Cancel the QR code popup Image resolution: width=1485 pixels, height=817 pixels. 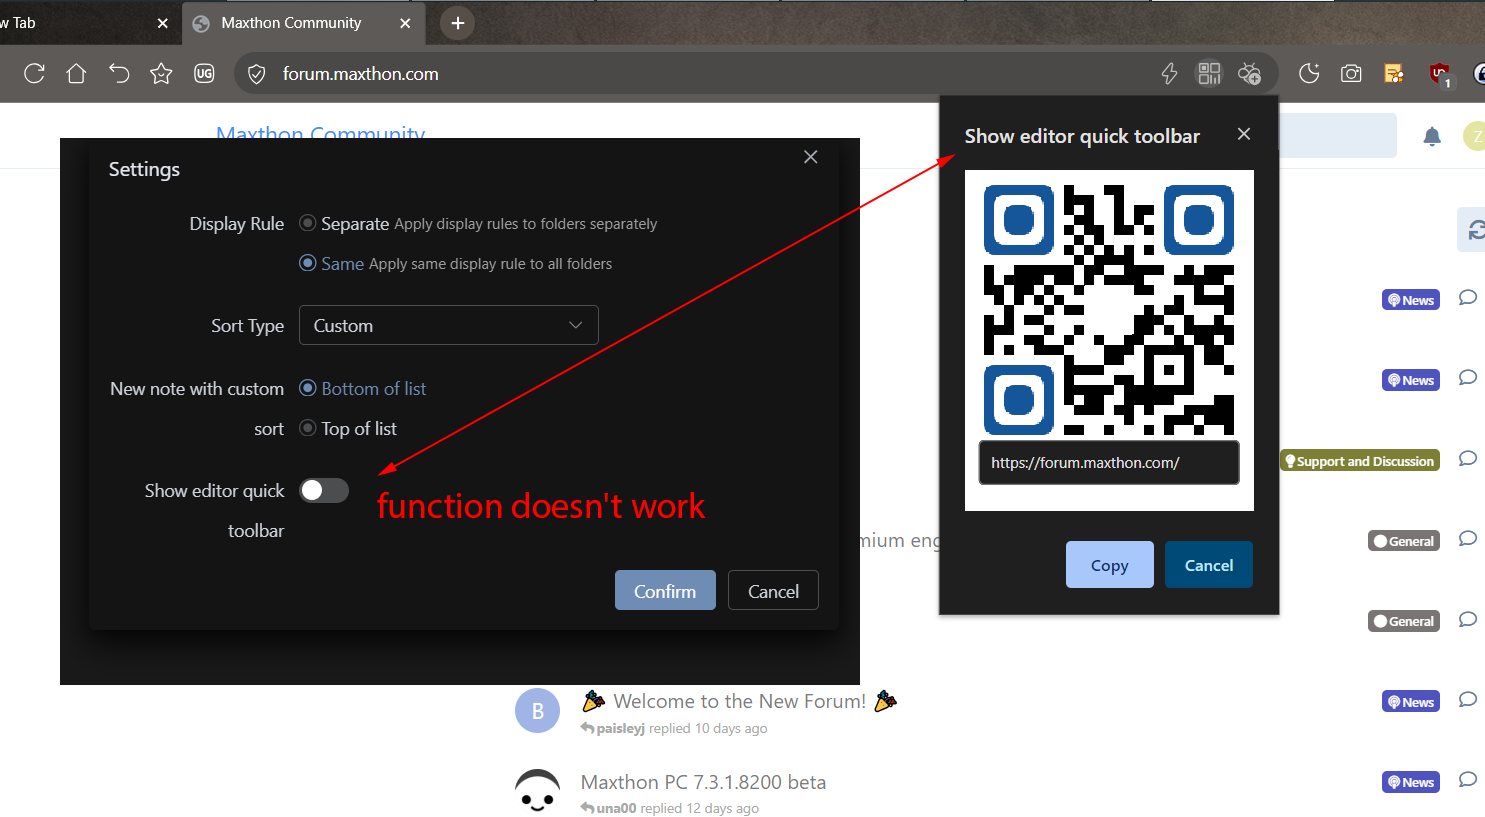pos(1209,565)
